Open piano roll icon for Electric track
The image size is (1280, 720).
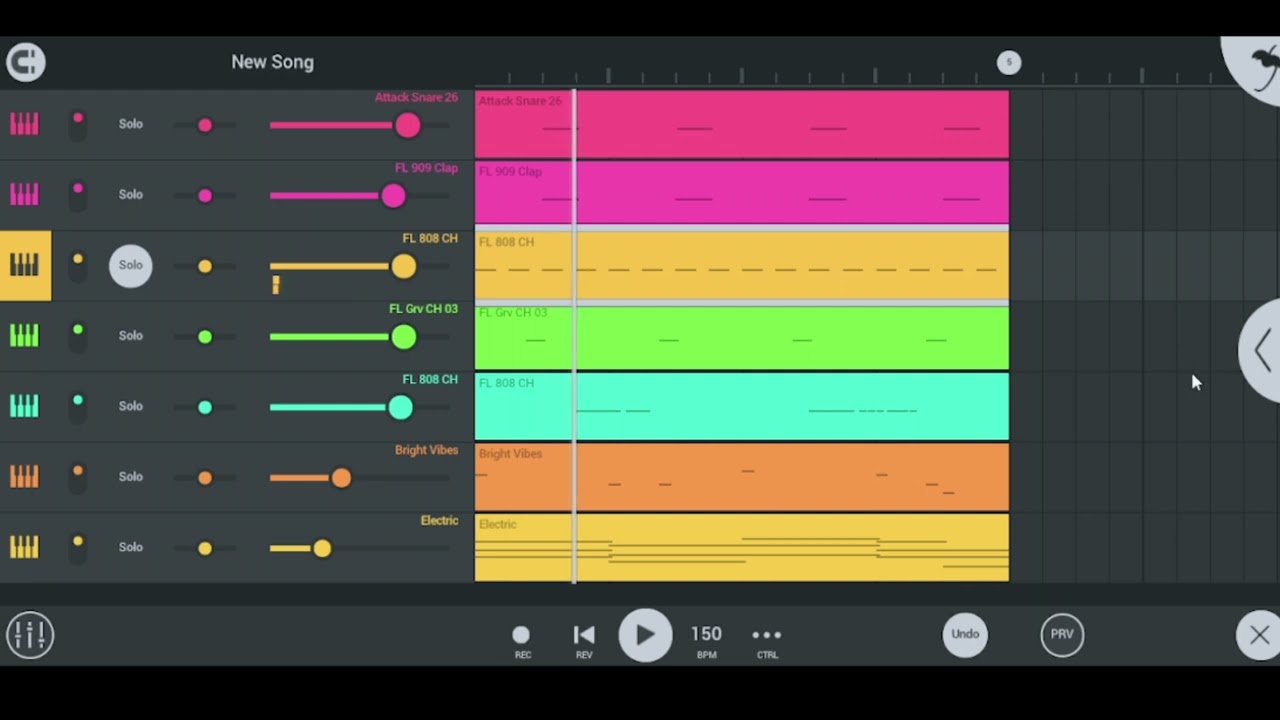[x=24, y=547]
